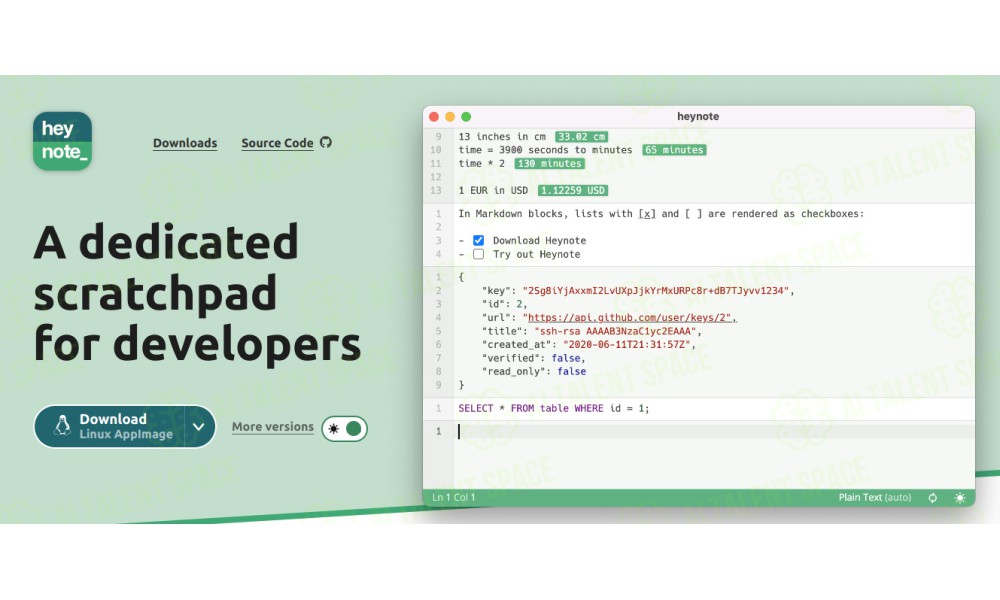Check the Try out Heynote checkbox
The image size is (1000, 600).
pyautogui.click(x=478, y=254)
